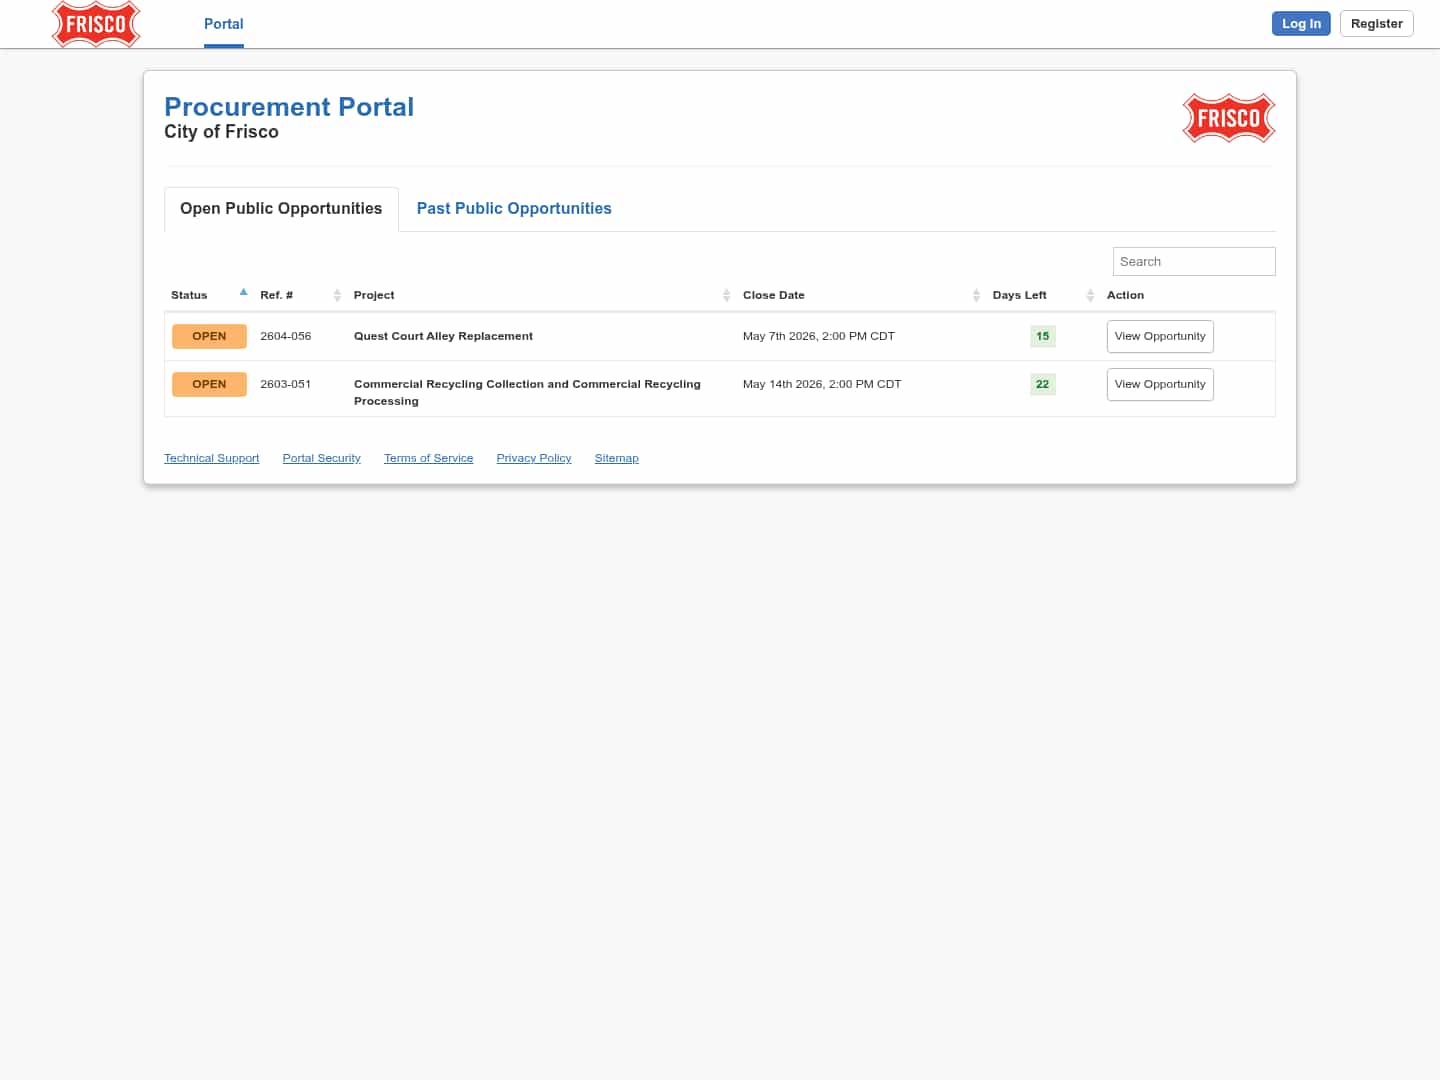The height and width of the screenshot is (1080, 1440).
Task: Select Open Public Opportunities tab
Action: pos(281,208)
